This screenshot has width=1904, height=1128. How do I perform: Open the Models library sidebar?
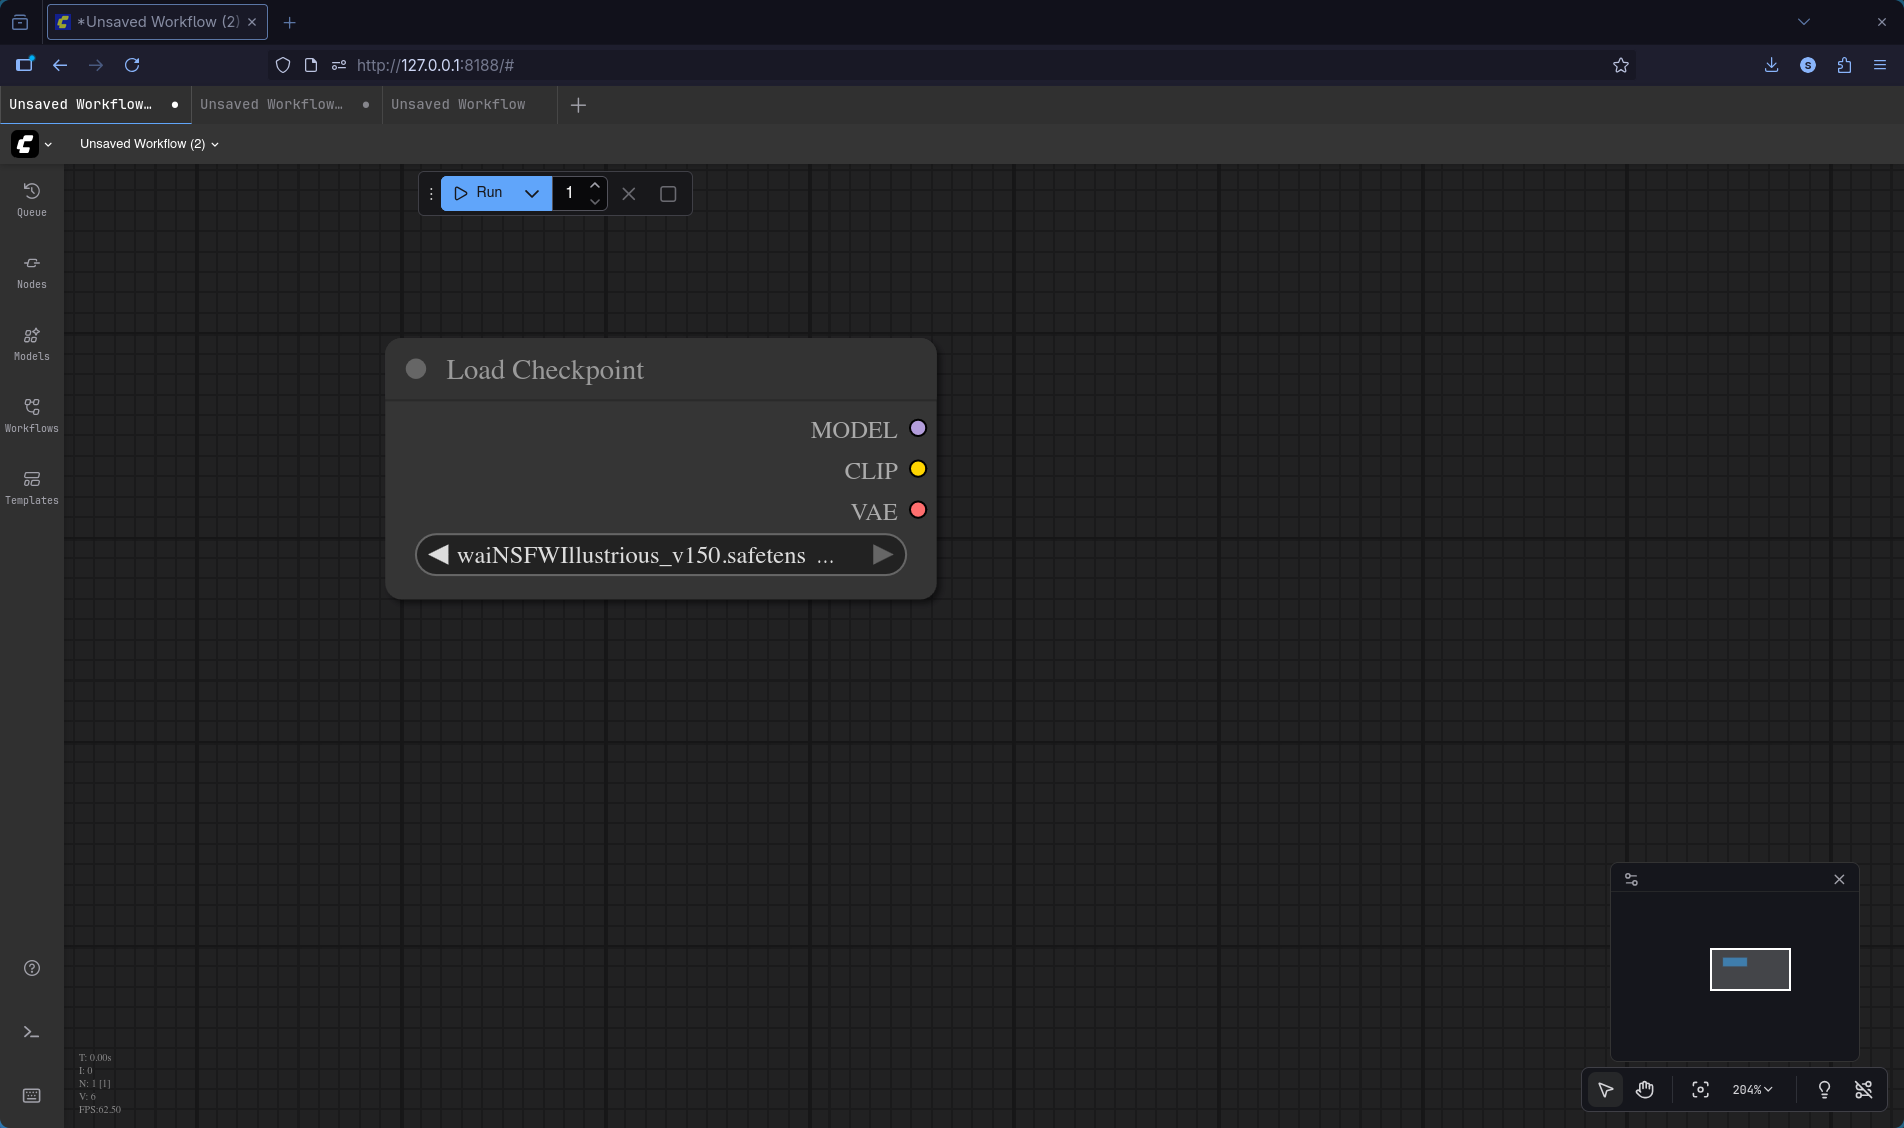click(x=31, y=343)
